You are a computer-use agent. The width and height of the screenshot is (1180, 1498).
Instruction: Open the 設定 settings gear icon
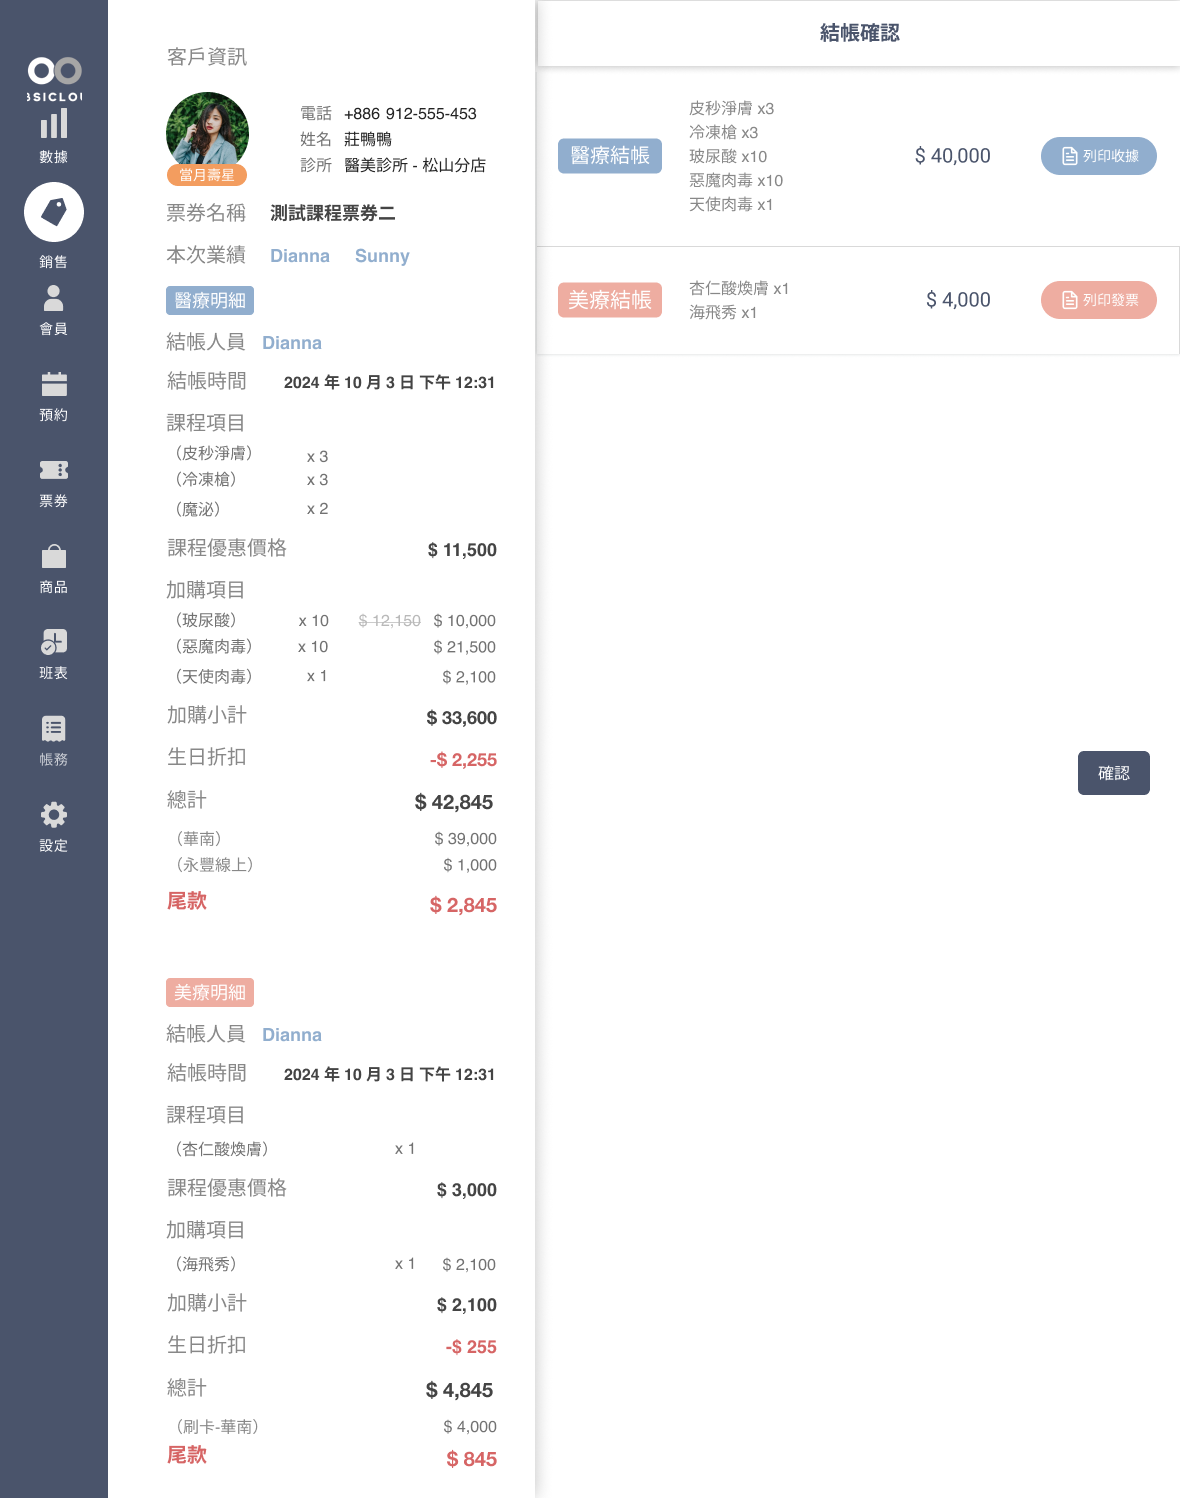(54, 814)
